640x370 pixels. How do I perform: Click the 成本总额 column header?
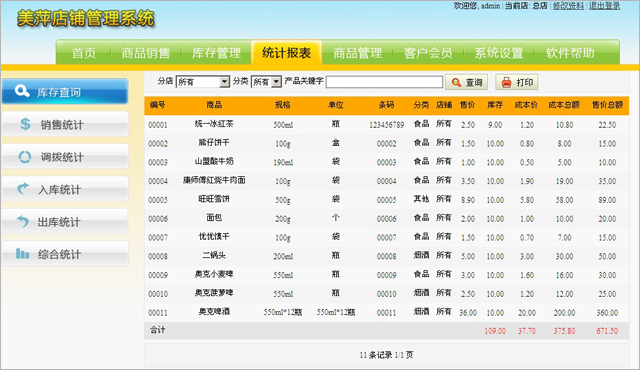(x=564, y=105)
